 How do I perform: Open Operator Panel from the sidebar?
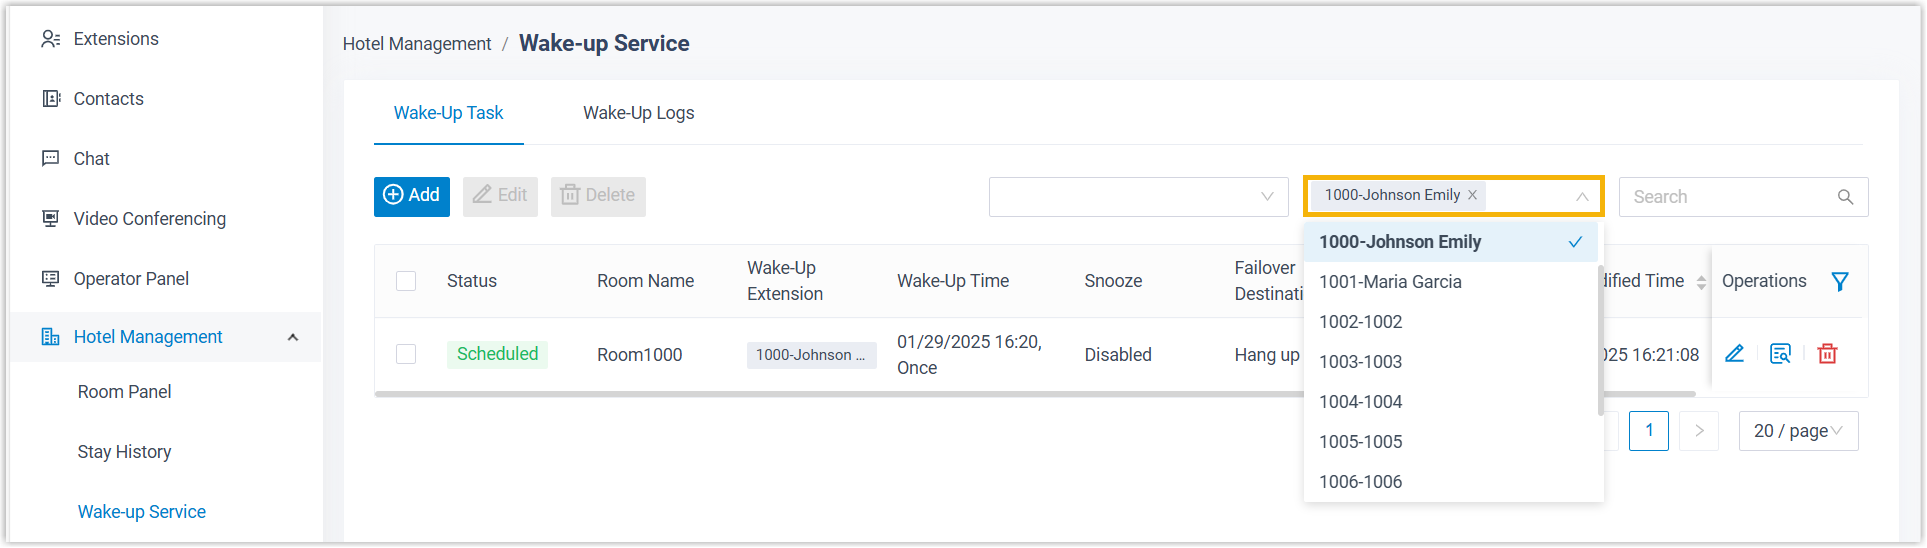(x=130, y=279)
